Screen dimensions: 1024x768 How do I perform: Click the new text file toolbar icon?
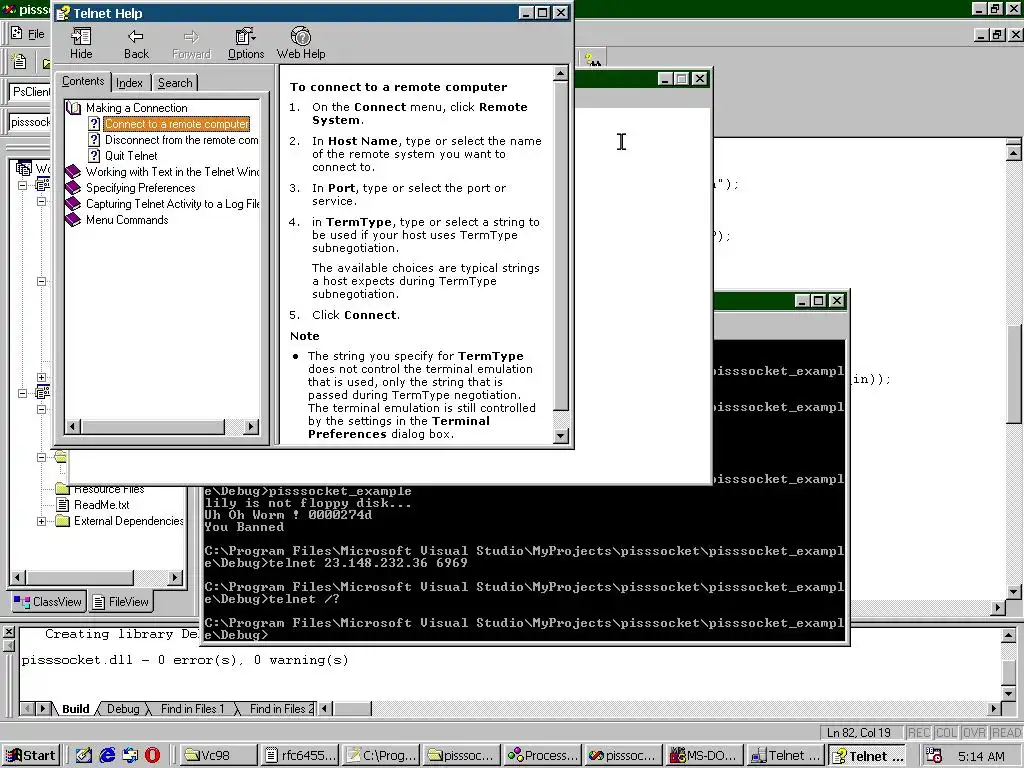click(20, 62)
